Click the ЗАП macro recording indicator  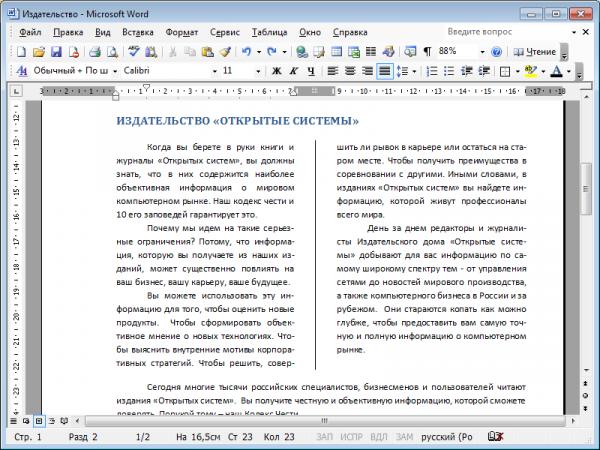tap(324, 437)
